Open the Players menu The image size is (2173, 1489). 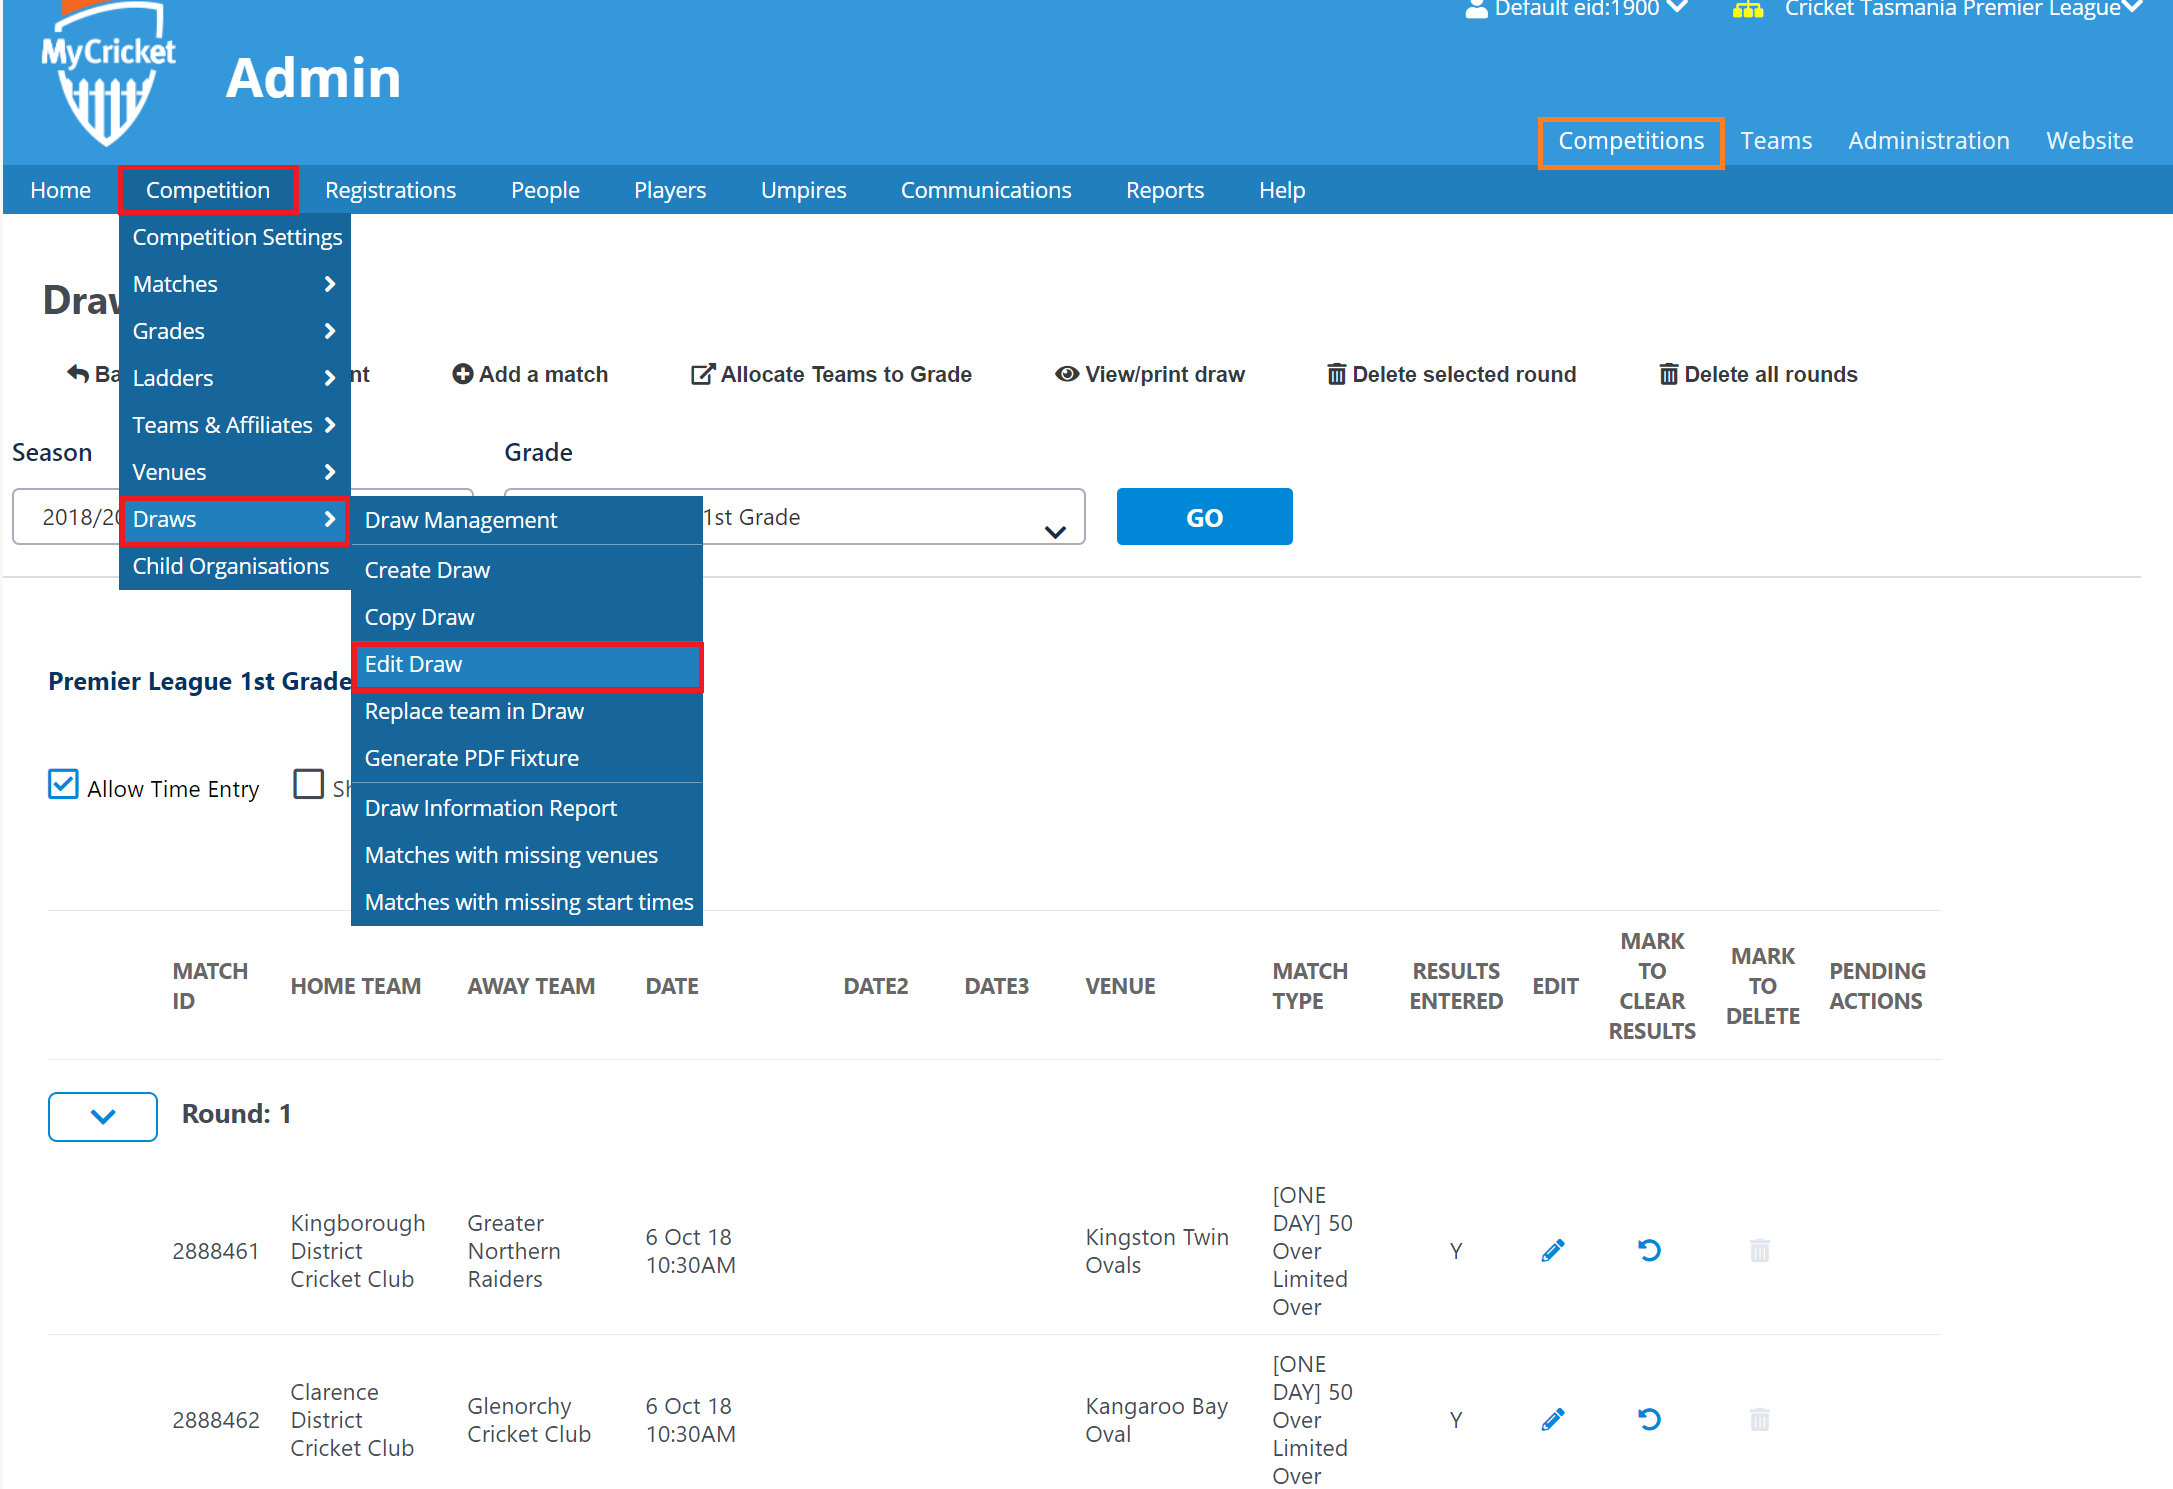670,190
